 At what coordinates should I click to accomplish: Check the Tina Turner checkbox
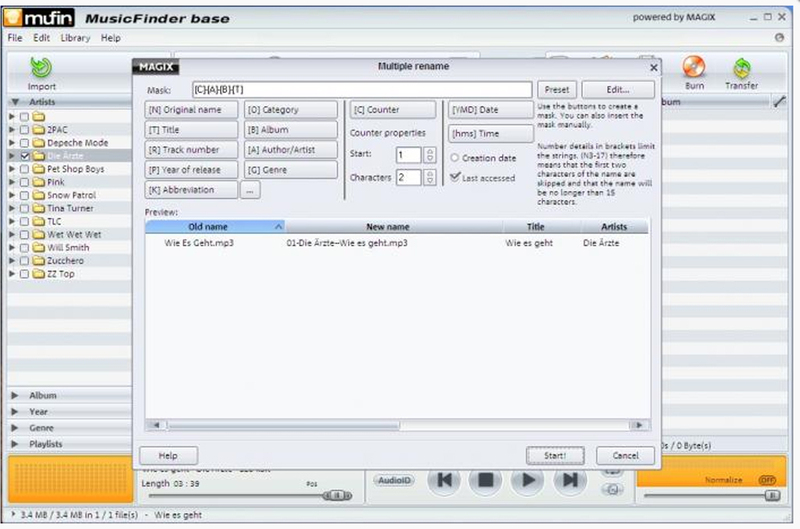tap(24, 208)
